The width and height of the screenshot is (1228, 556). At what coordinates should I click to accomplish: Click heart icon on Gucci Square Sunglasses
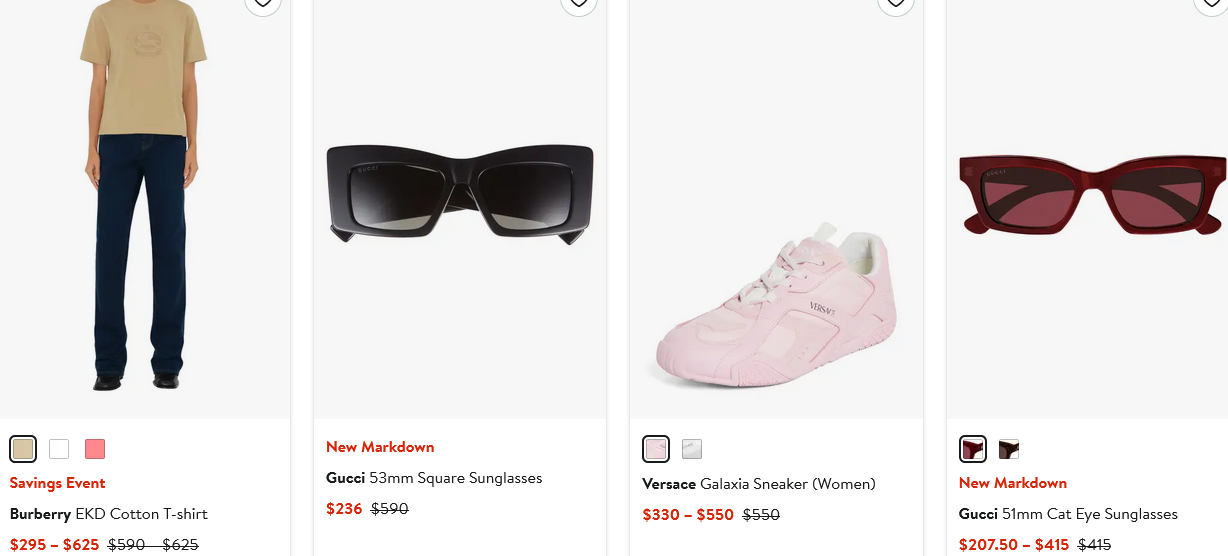pyautogui.click(x=578, y=3)
